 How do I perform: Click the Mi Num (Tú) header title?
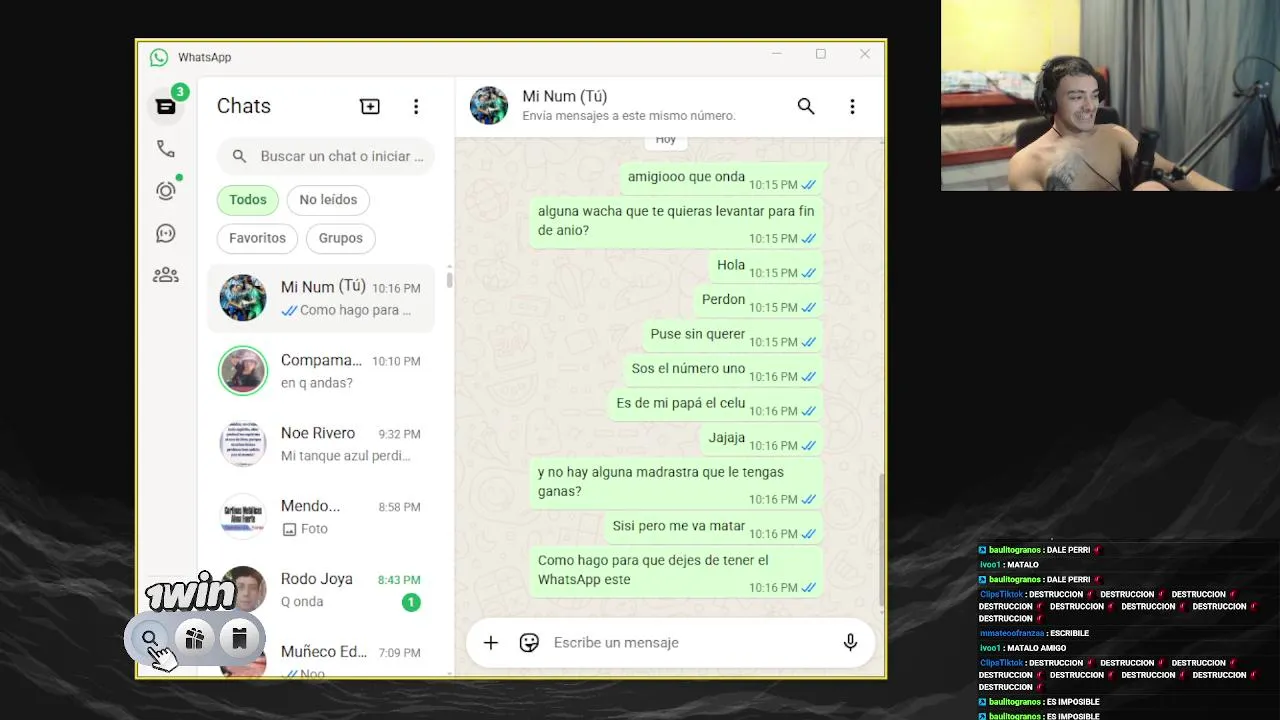click(x=565, y=97)
